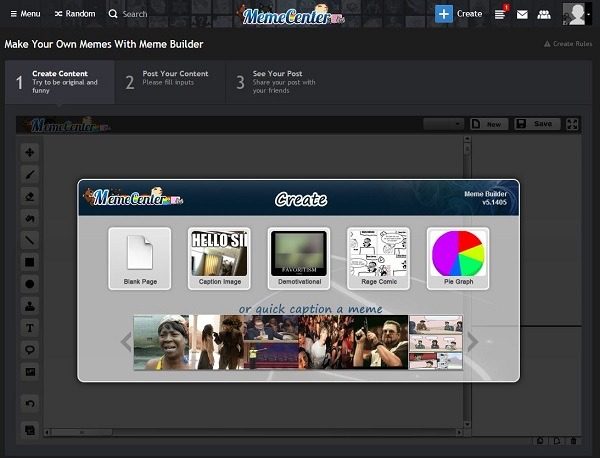Choose the Blank Page template
The width and height of the screenshot is (600, 458).
click(x=140, y=259)
